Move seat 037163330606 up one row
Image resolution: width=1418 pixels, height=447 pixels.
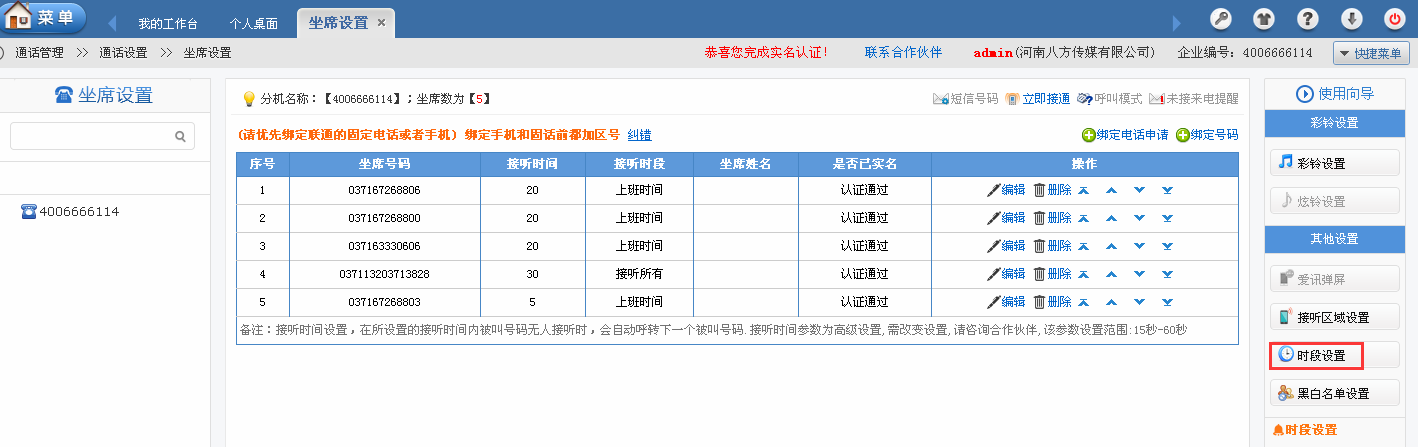(1111, 246)
